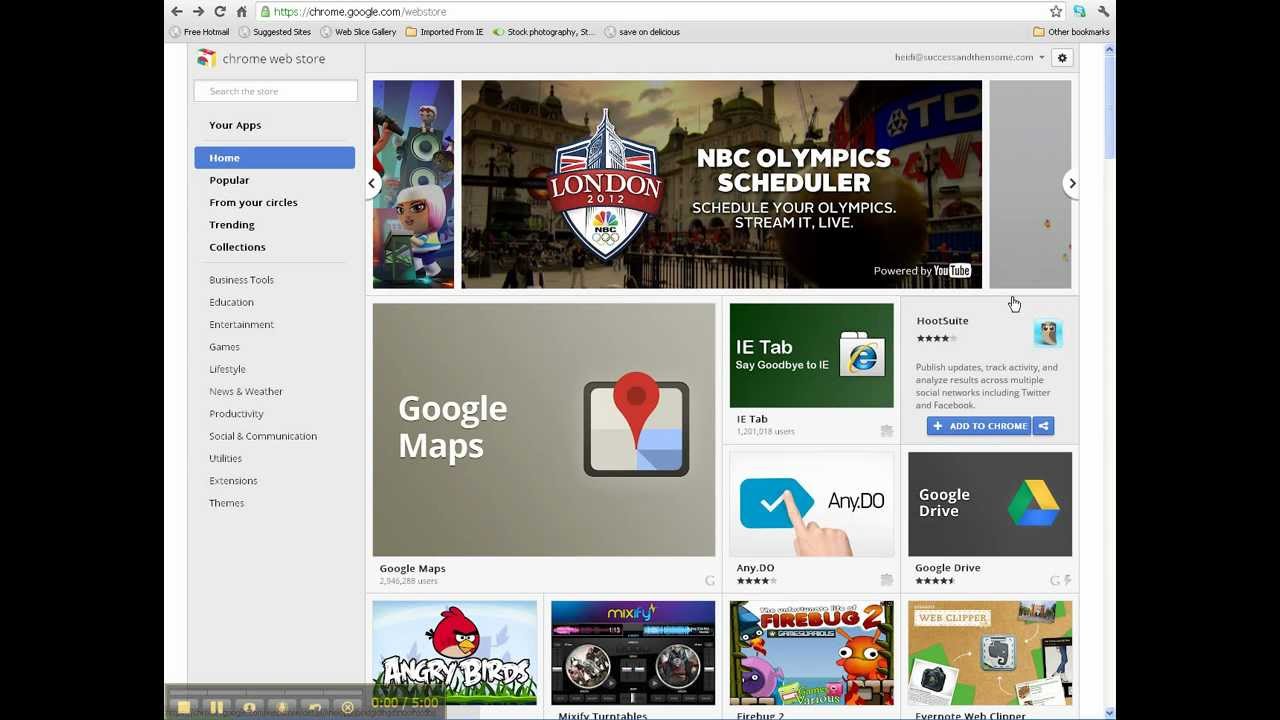Click the undo arrow on recorder toolbar
The width and height of the screenshot is (1280, 720).
315,707
